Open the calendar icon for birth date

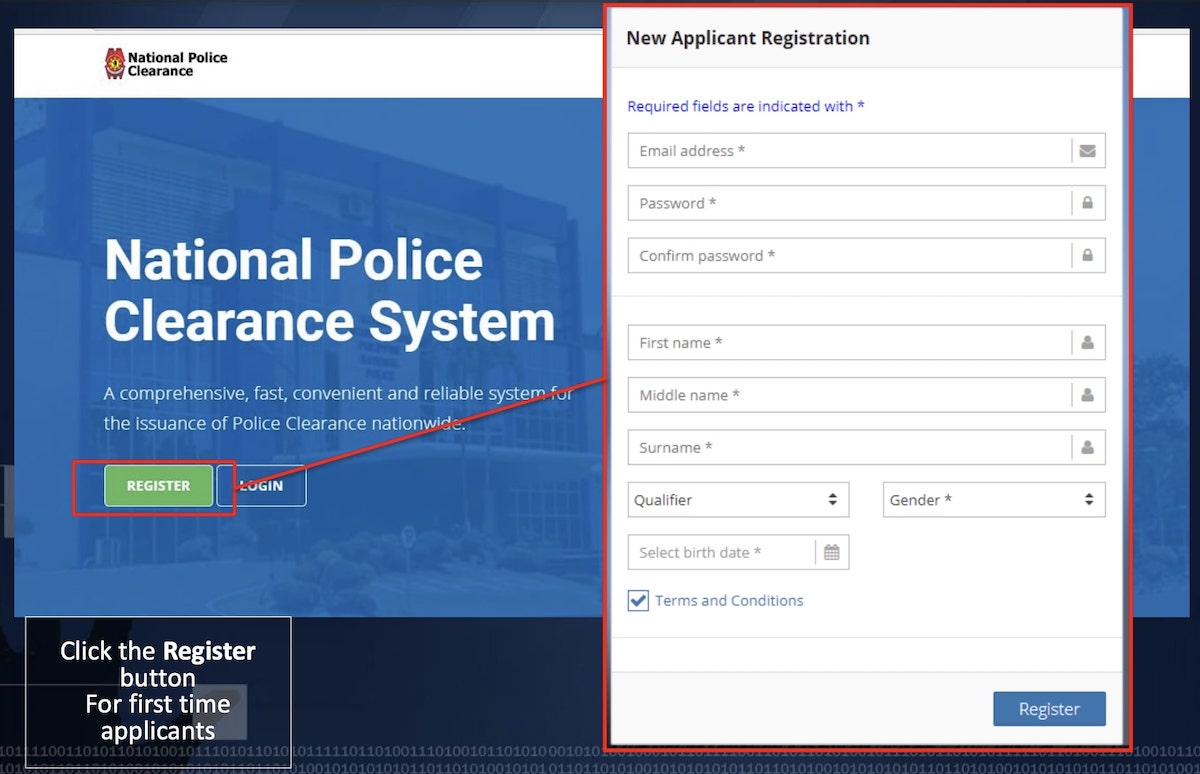point(832,552)
